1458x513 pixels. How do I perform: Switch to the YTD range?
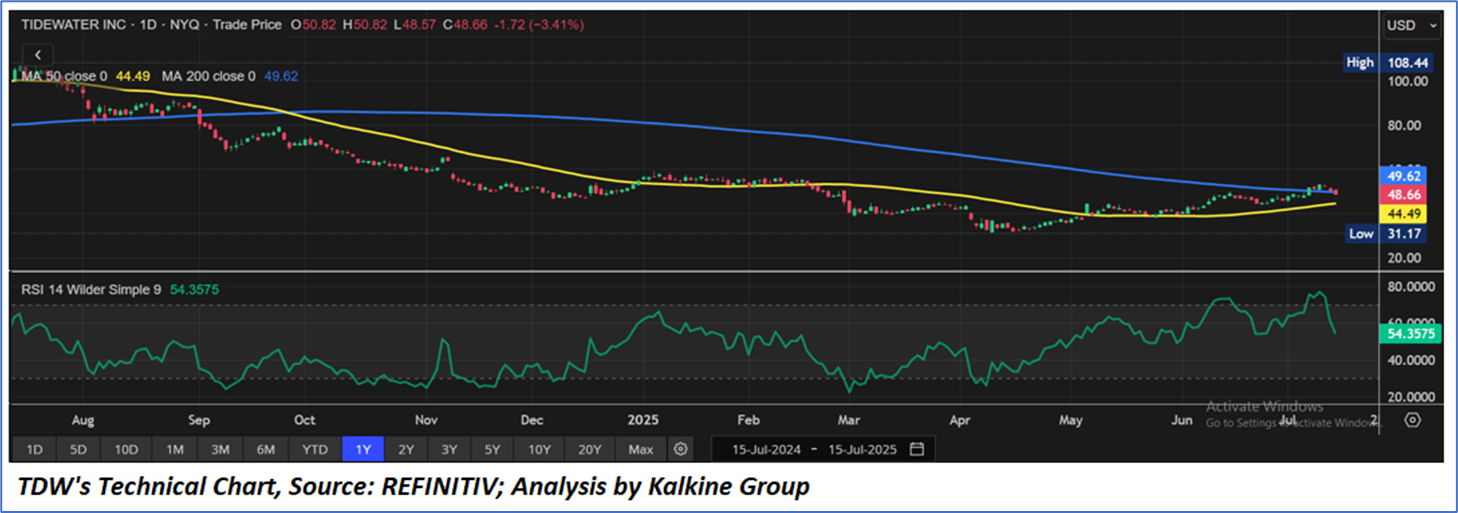pos(315,449)
